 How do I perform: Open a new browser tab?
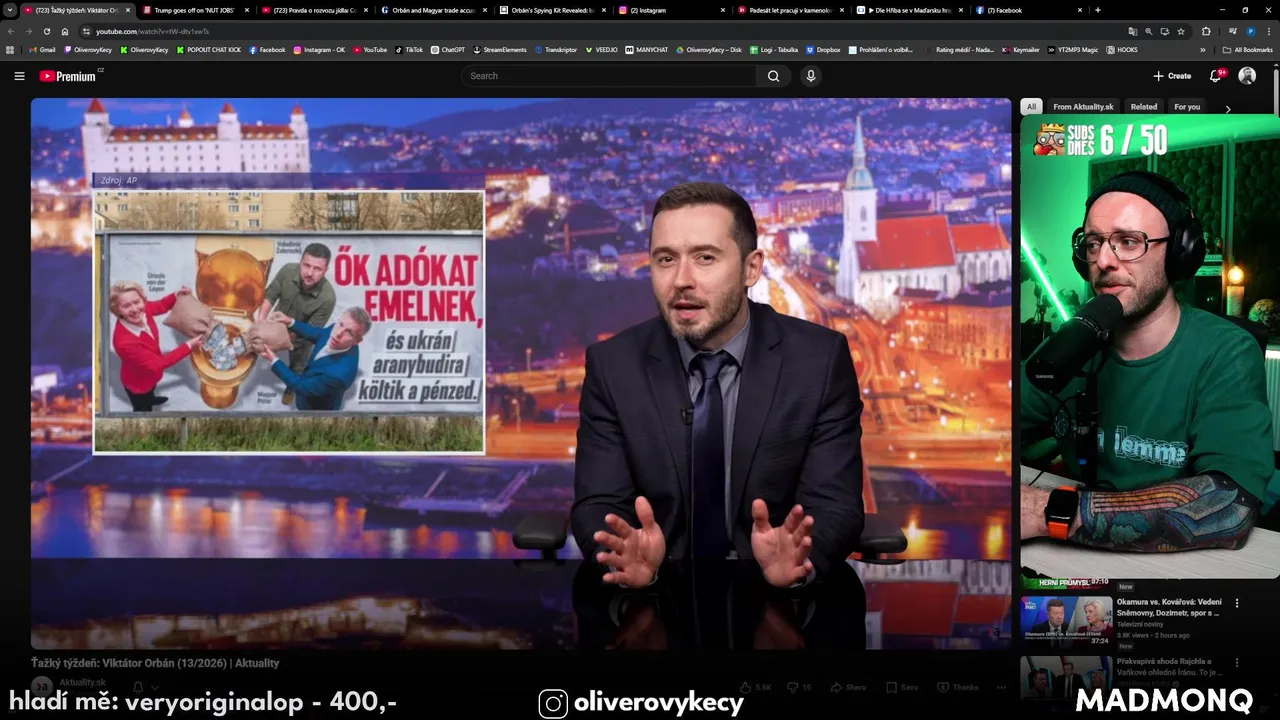click(1098, 10)
